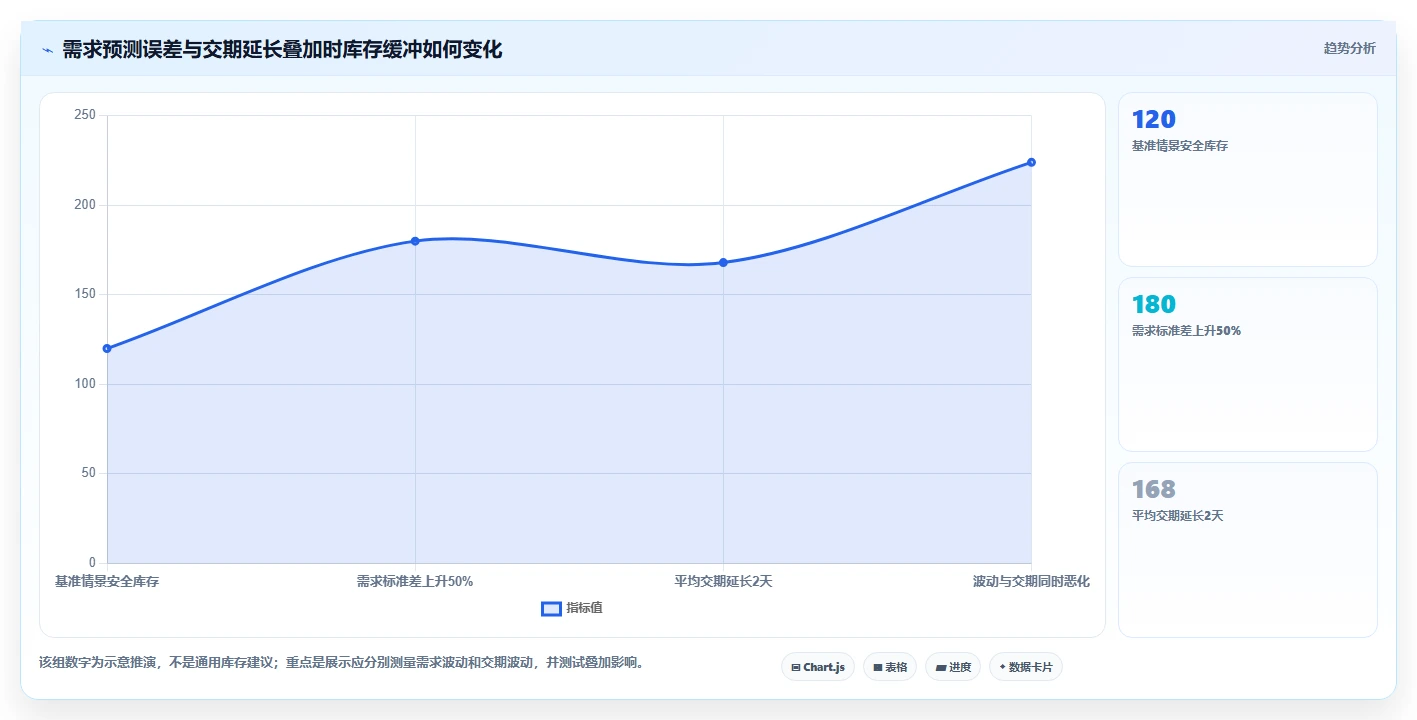The height and width of the screenshot is (720, 1417).
Task: Open the 180 需求标准差上升50% card
Action: tap(1248, 365)
